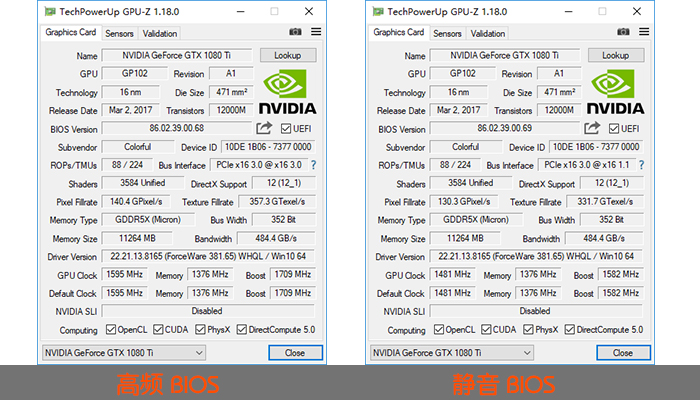Screen dimensions: 700x400
Task: Select Graphics Card tab in left window
Action: click(x=71, y=33)
